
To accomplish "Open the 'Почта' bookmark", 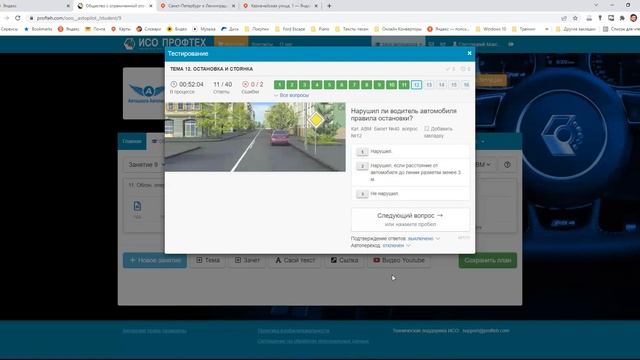I will [x=95, y=29].
